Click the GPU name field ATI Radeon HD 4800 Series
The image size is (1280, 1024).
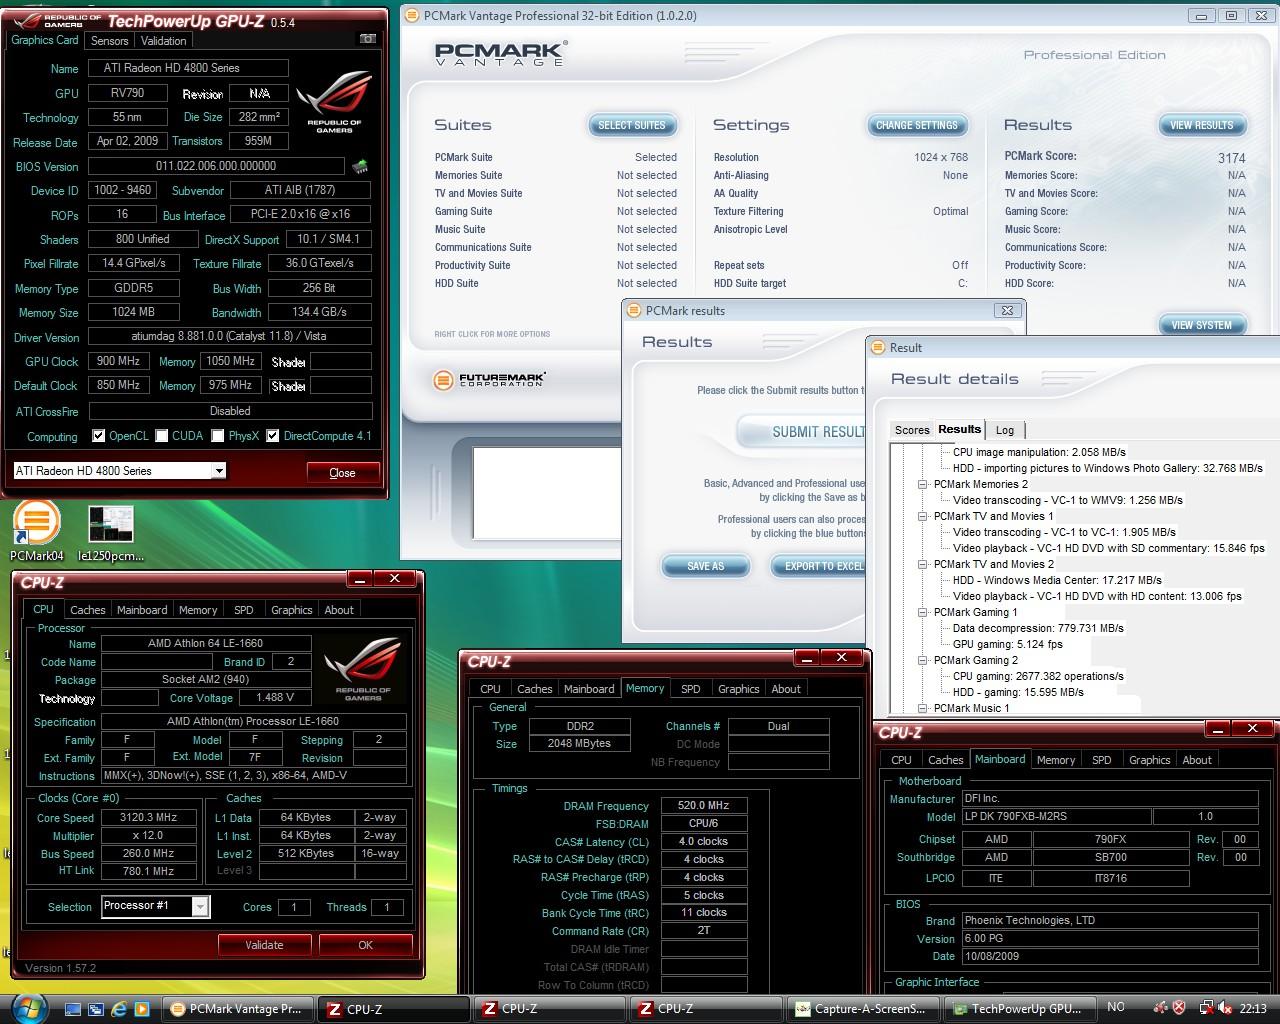pos(188,68)
